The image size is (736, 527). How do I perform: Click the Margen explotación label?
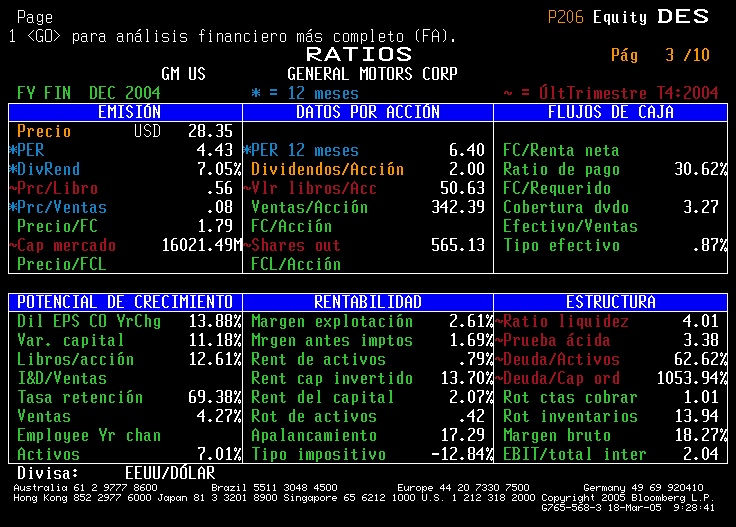(x=332, y=321)
